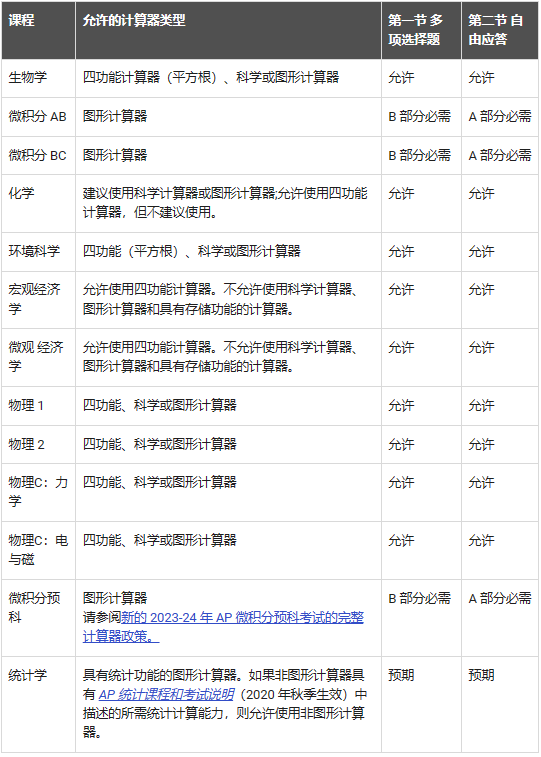
Task: Click calculator type text in 物理 2 row
Action: 160,444
